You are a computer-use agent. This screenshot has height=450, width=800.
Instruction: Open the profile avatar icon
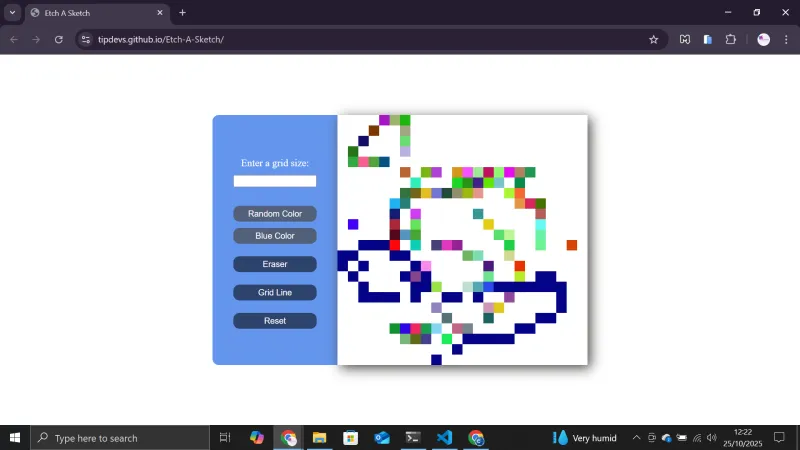(x=763, y=39)
